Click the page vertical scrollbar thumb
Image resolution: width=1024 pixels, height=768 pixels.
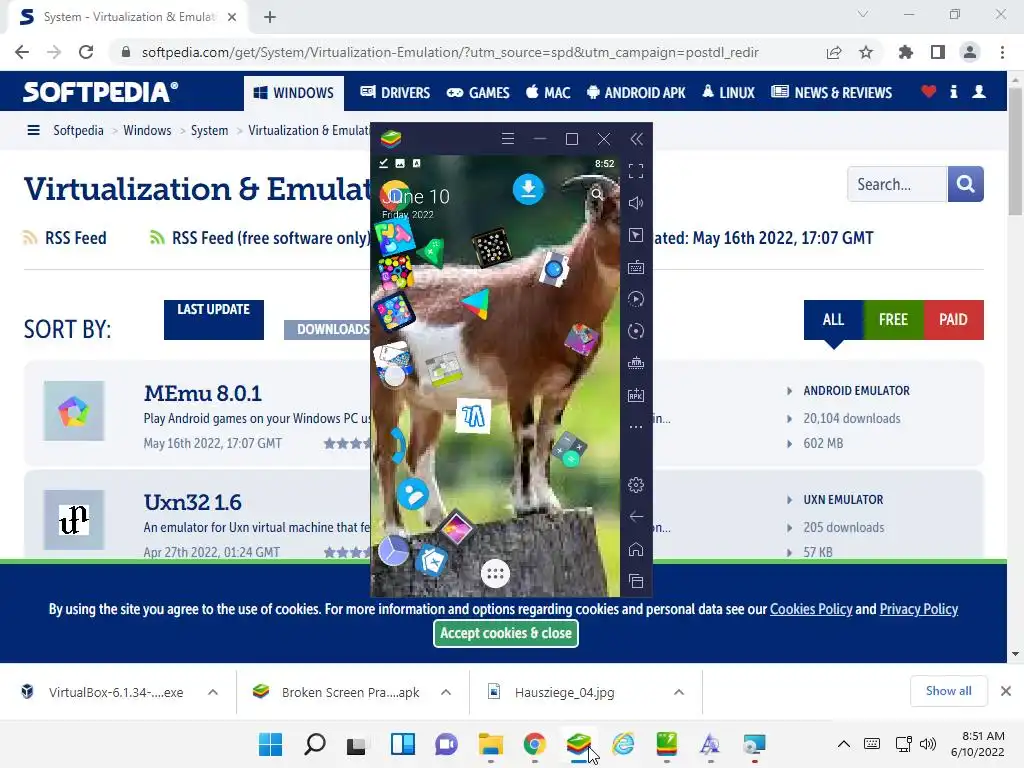[x=1015, y=151]
